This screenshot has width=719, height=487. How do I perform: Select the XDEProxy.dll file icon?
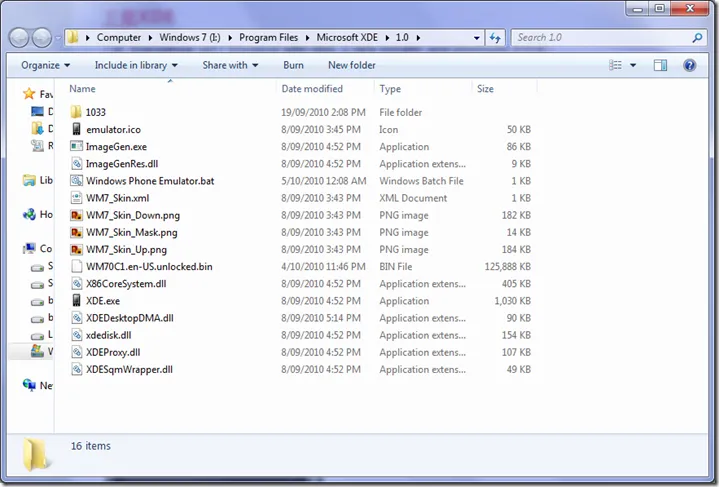click(76, 352)
